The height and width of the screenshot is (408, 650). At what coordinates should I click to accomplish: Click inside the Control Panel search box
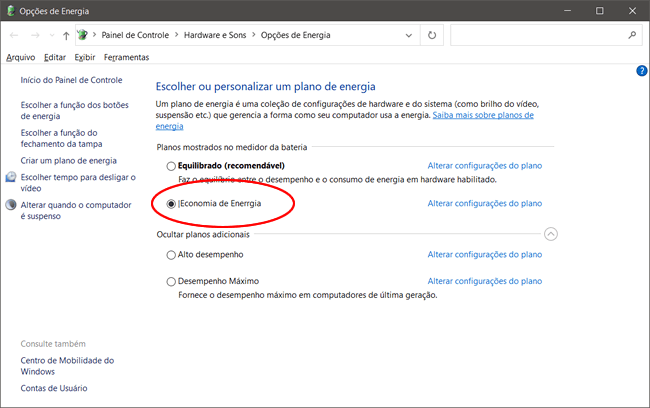538,34
